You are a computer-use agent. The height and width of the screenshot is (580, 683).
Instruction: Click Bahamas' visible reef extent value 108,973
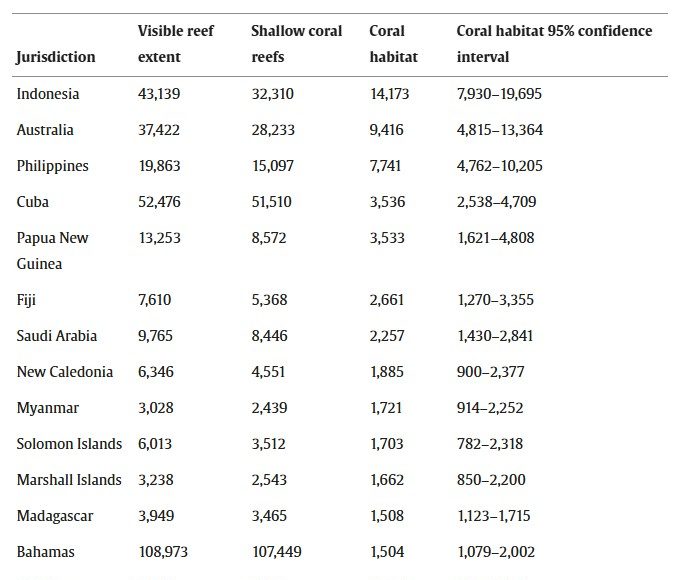coord(163,552)
